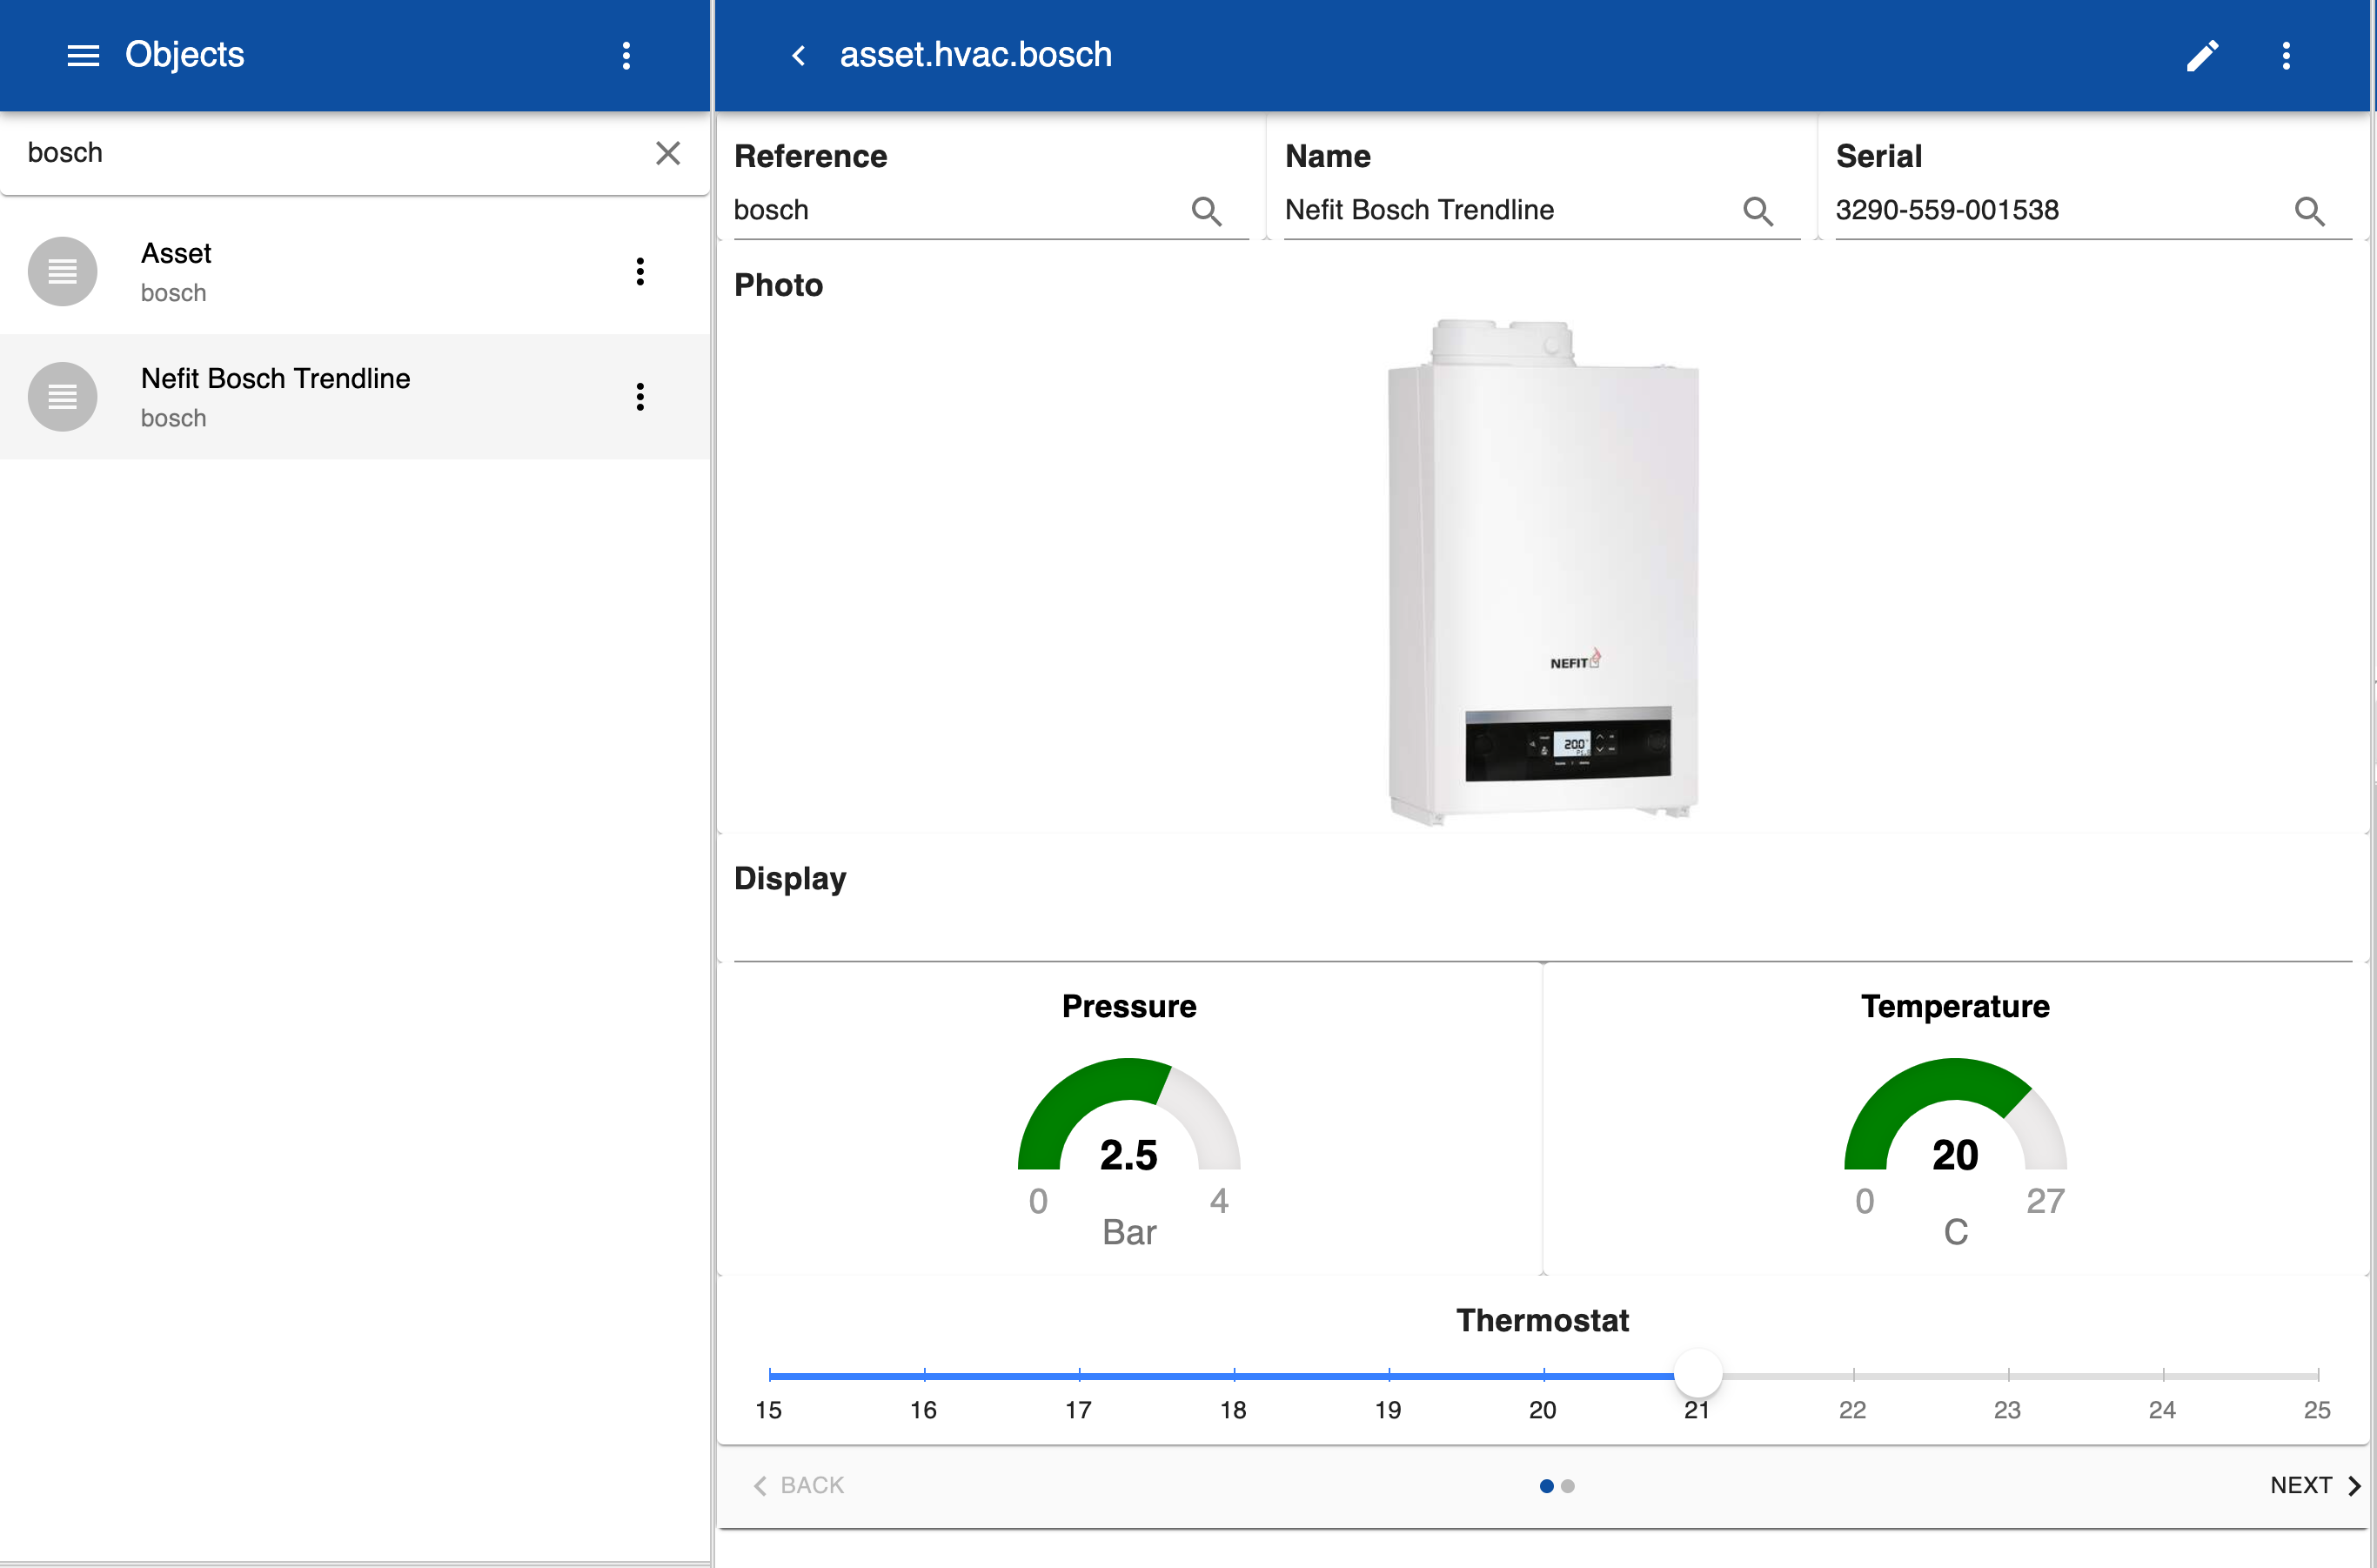Viewport: 2377px width, 1568px height.
Task: Open more options for Asset row
Action: pos(640,272)
